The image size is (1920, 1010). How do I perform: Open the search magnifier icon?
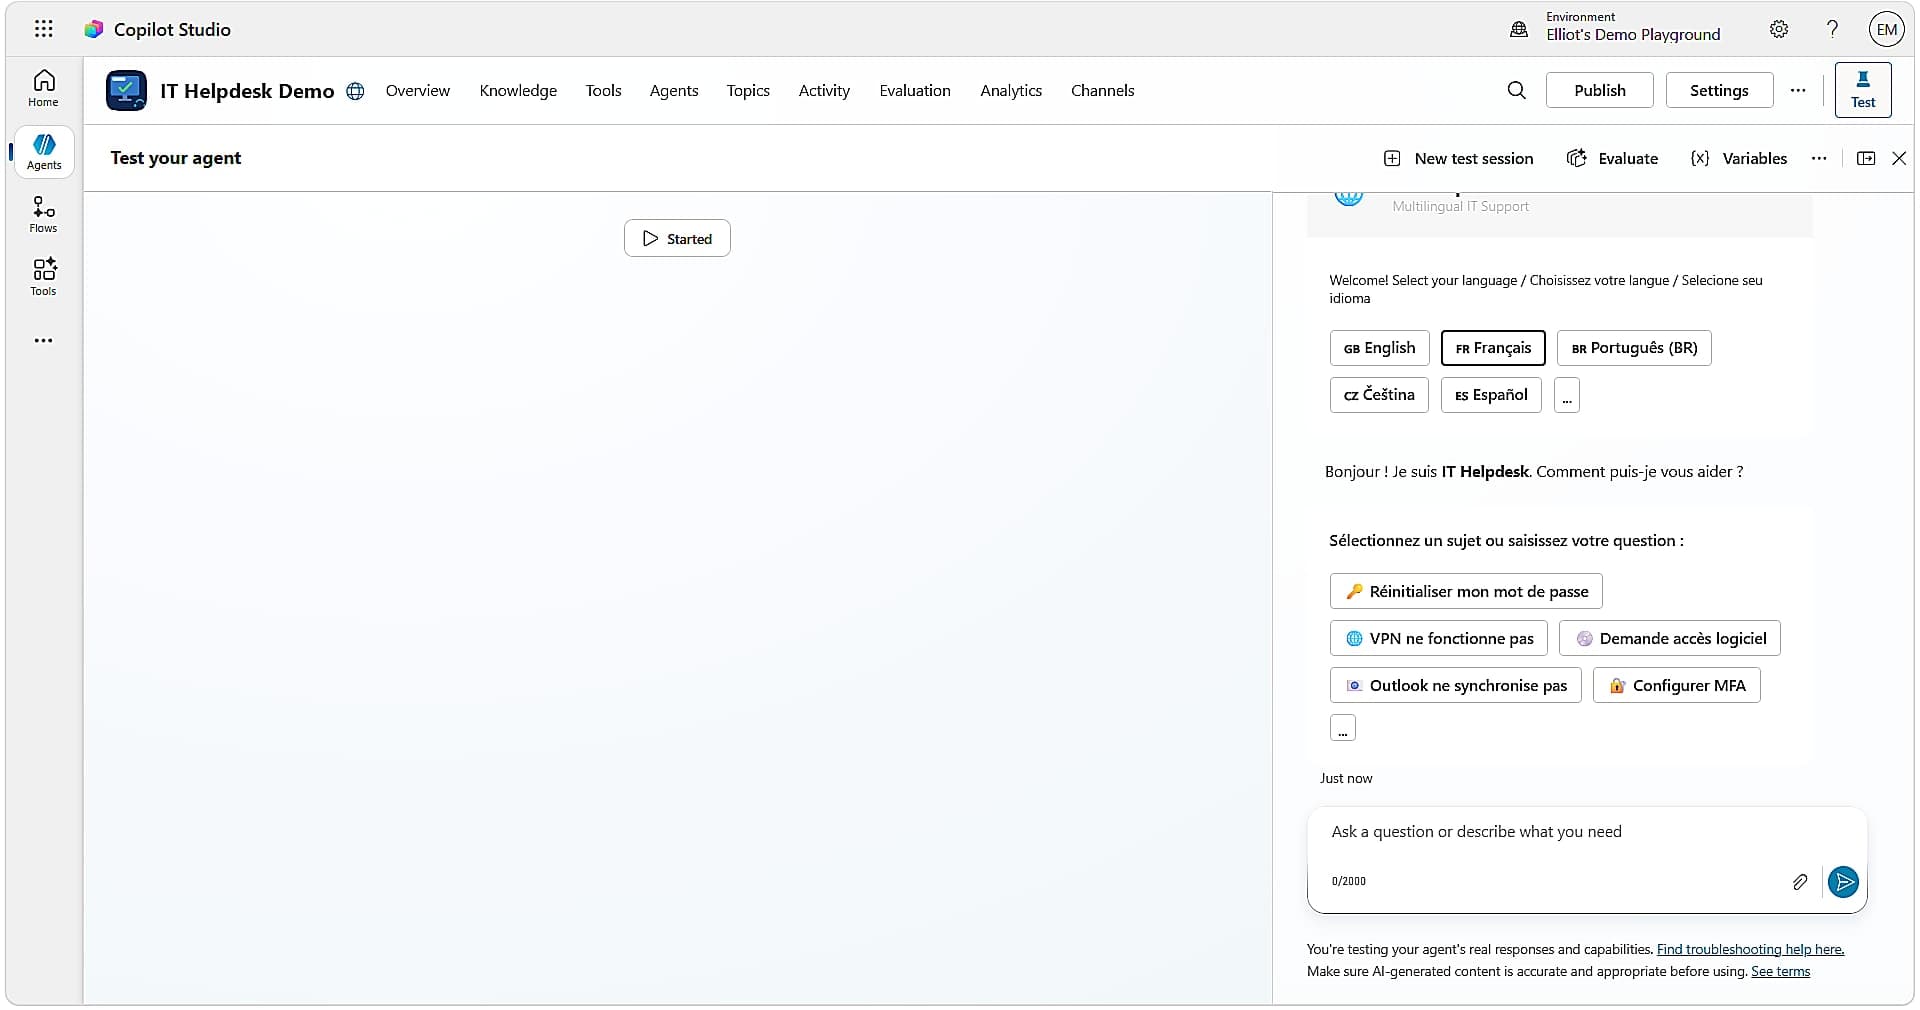(1517, 90)
